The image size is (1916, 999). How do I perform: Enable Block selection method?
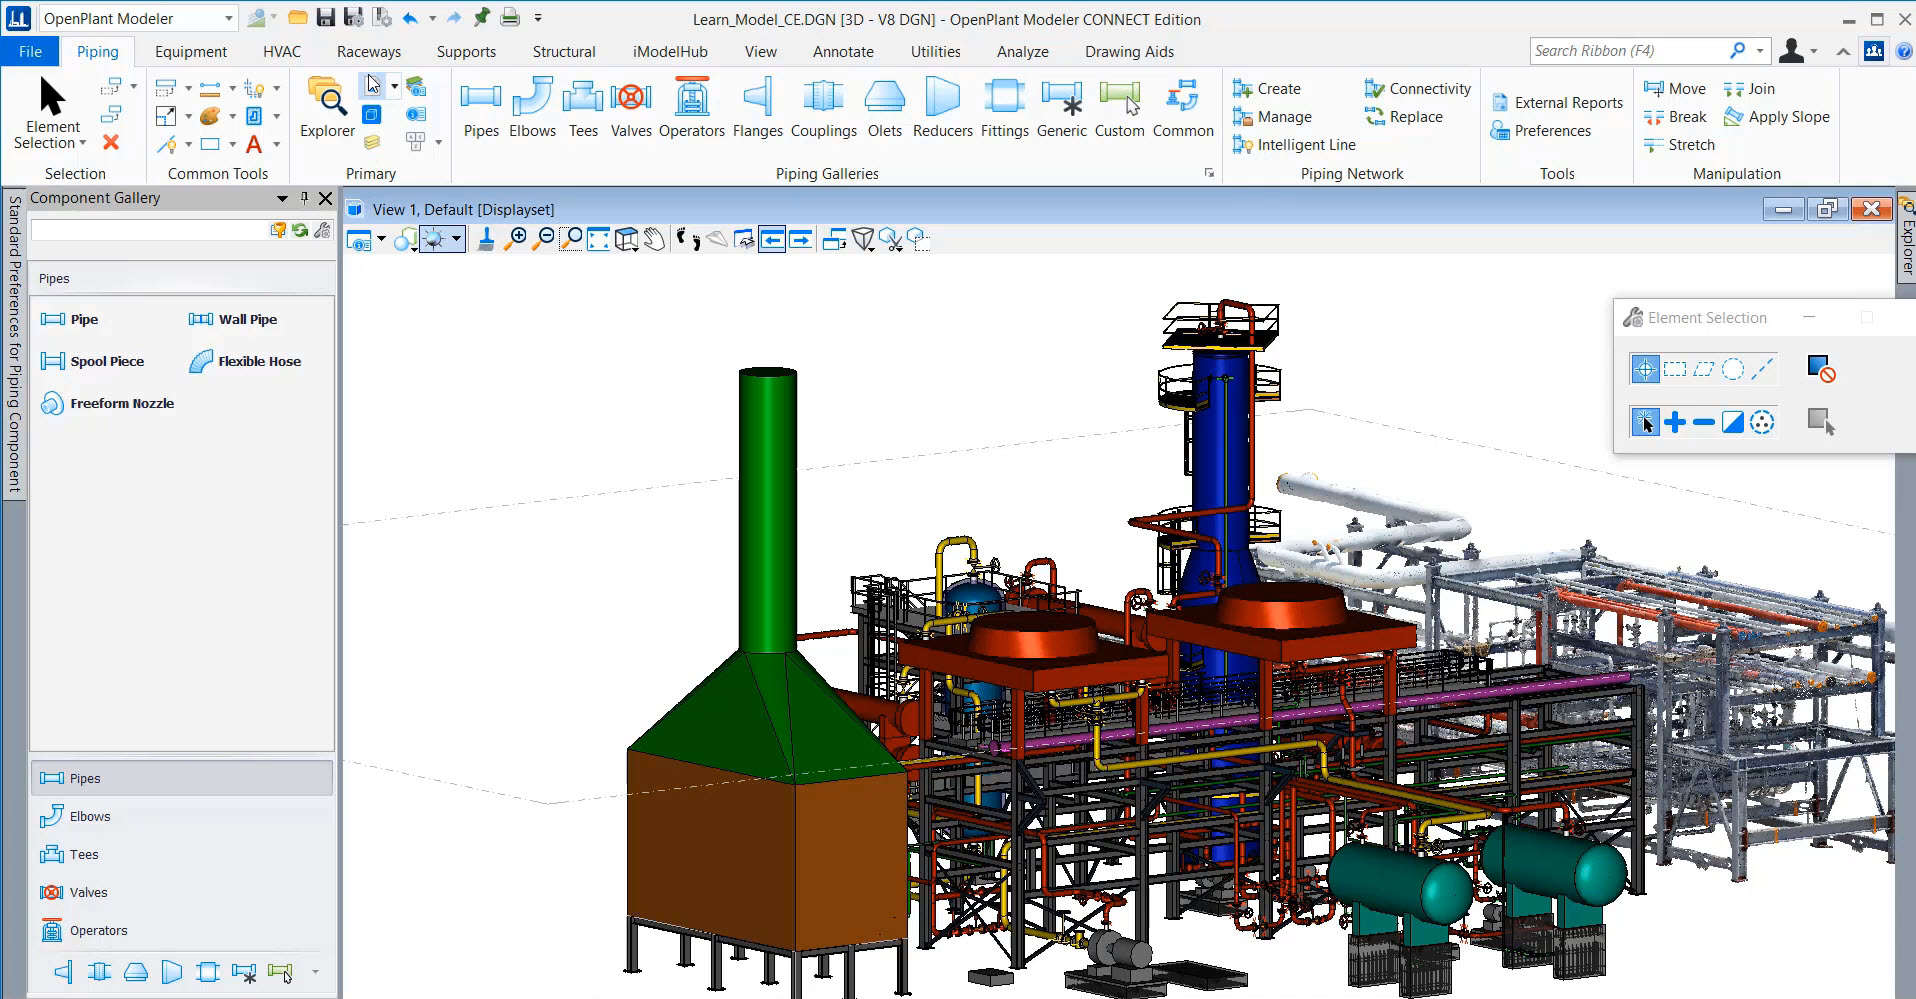click(x=1675, y=369)
